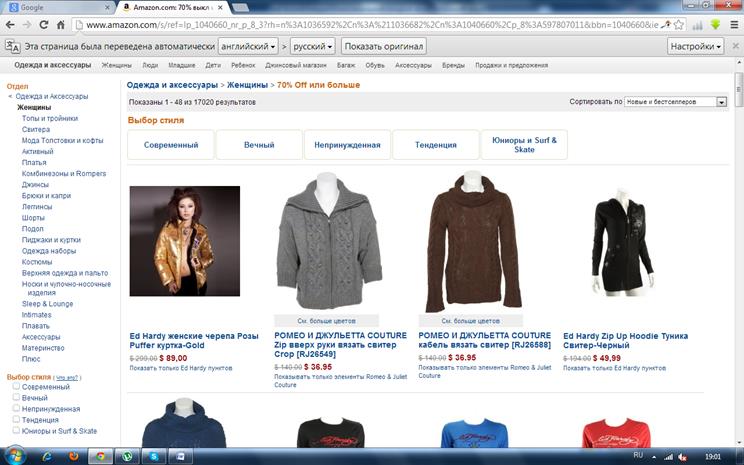Click the page vertical scrollbar thumb
744x465 pixels.
tap(738, 90)
